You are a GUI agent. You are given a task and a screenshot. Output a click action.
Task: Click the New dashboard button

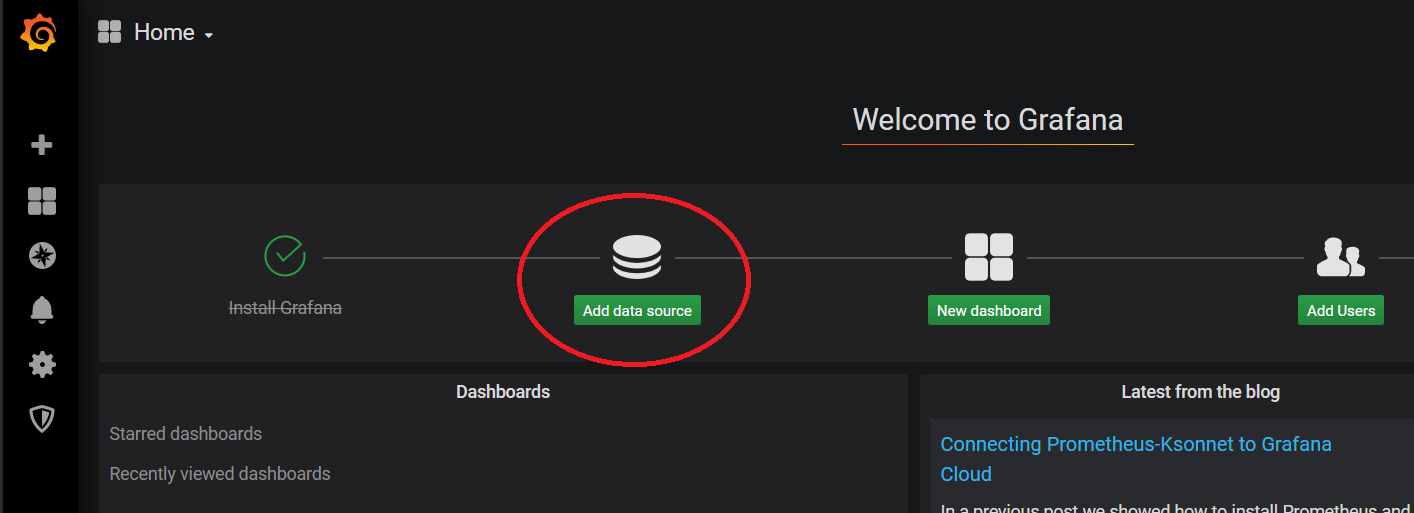989,310
